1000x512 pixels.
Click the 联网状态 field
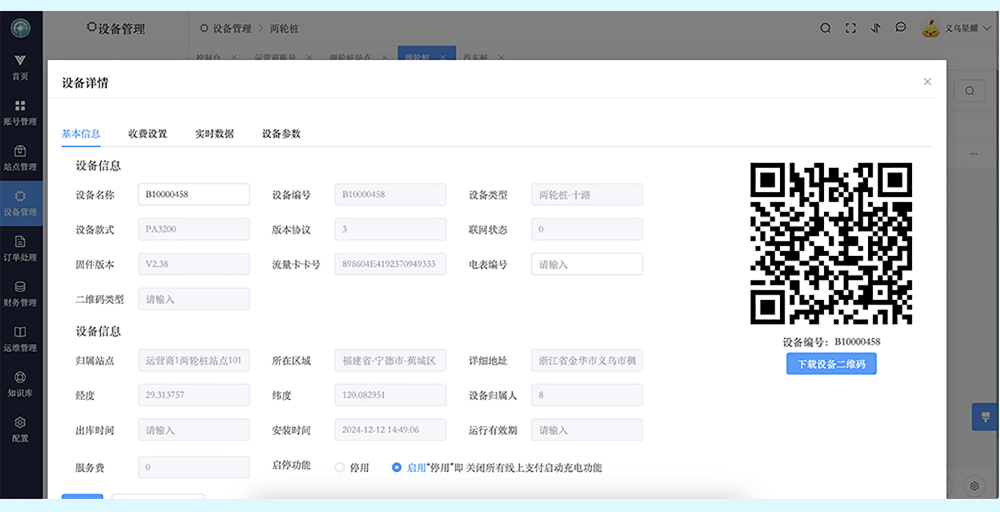click(x=587, y=229)
